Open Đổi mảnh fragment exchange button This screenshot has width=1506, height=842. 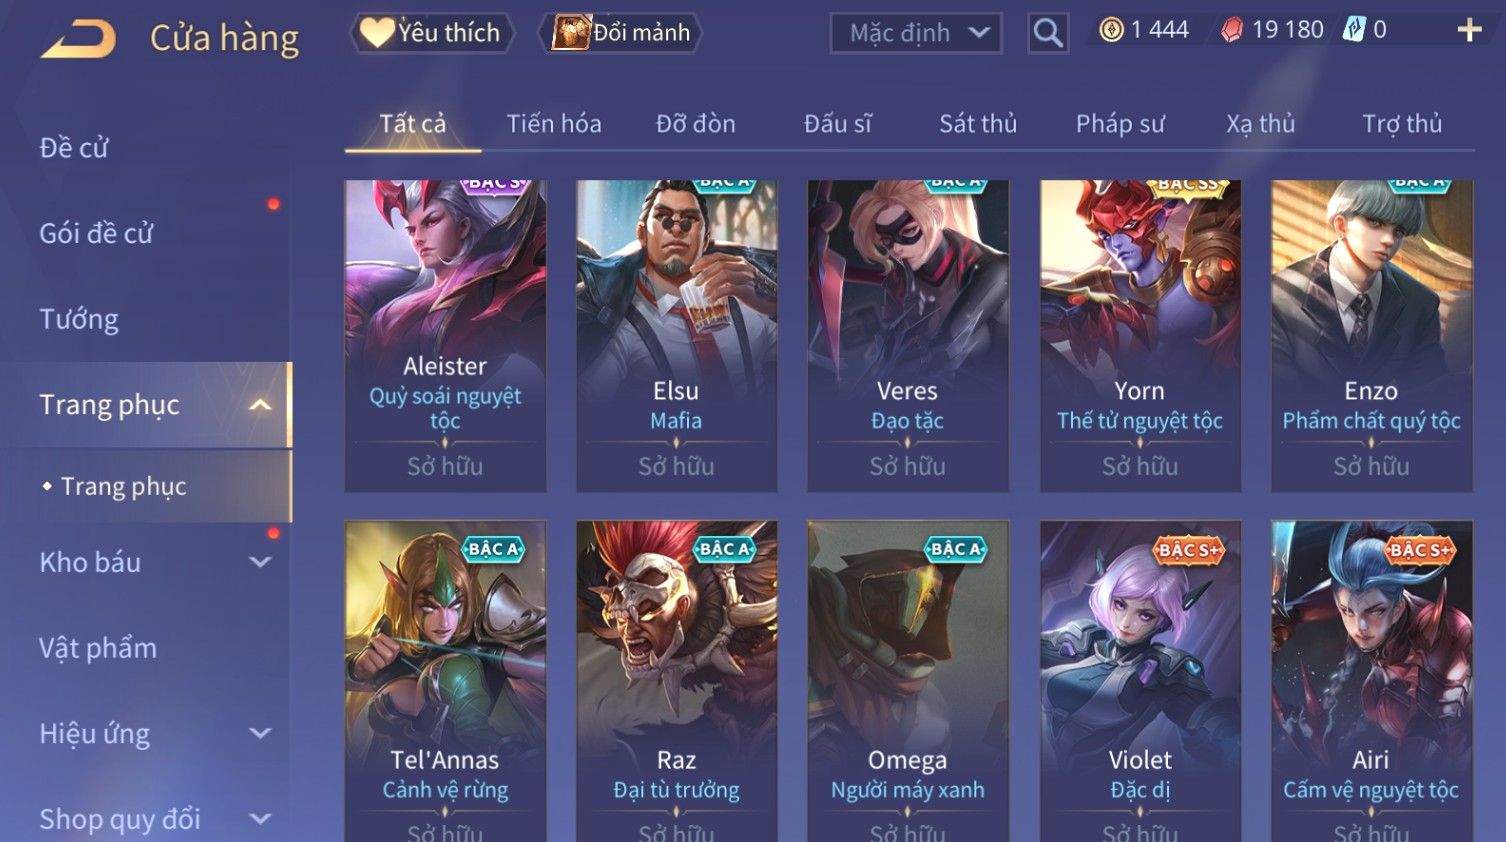[620, 33]
